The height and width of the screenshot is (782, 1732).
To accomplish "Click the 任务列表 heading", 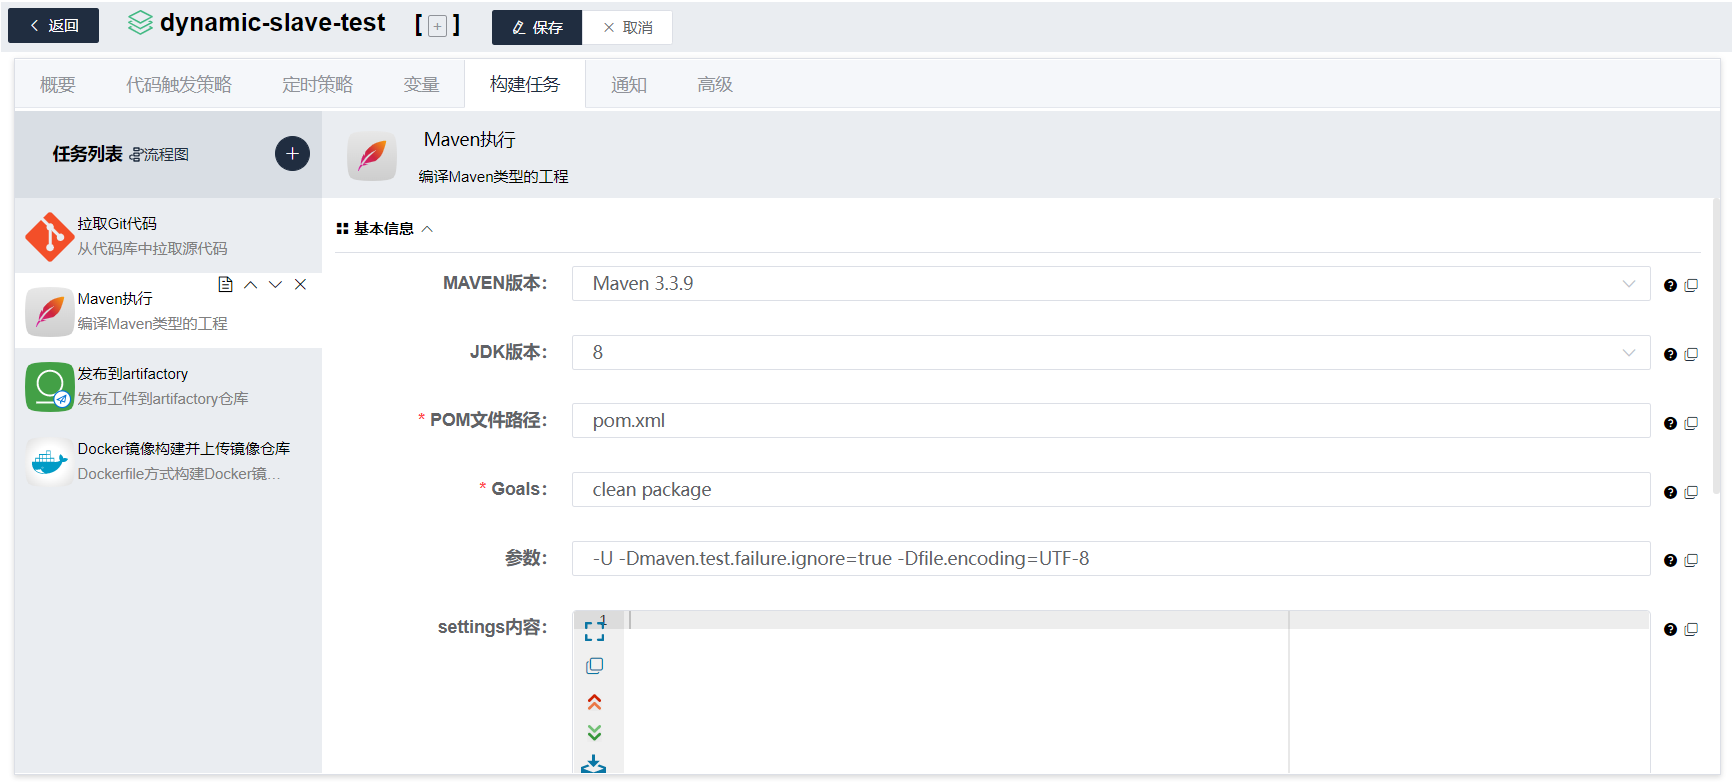I will coord(87,154).
